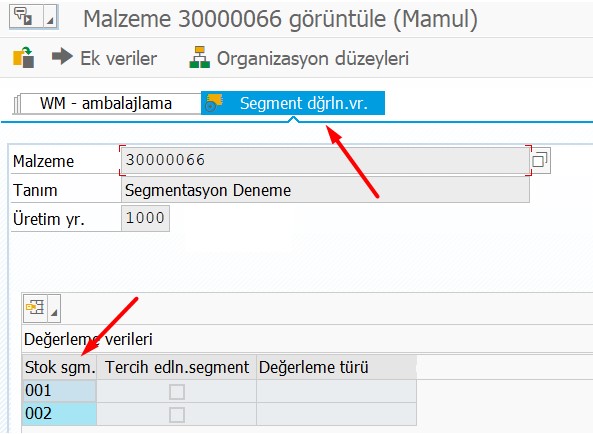Click the icon on Segment dğrln.vr. tab
Screen dimensions: 593x434
click(x=214, y=103)
